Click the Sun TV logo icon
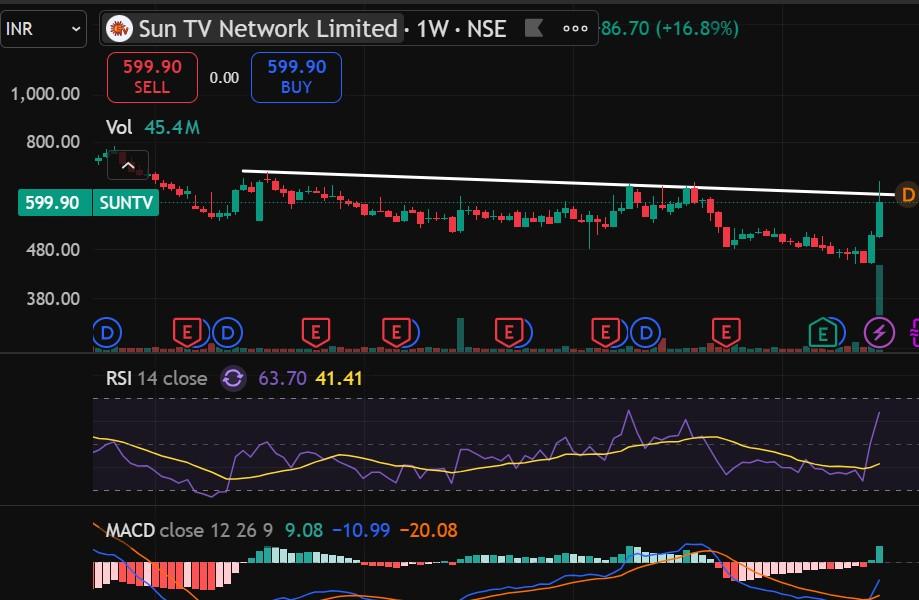This screenshot has height=600, width=919. pyautogui.click(x=119, y=28)
